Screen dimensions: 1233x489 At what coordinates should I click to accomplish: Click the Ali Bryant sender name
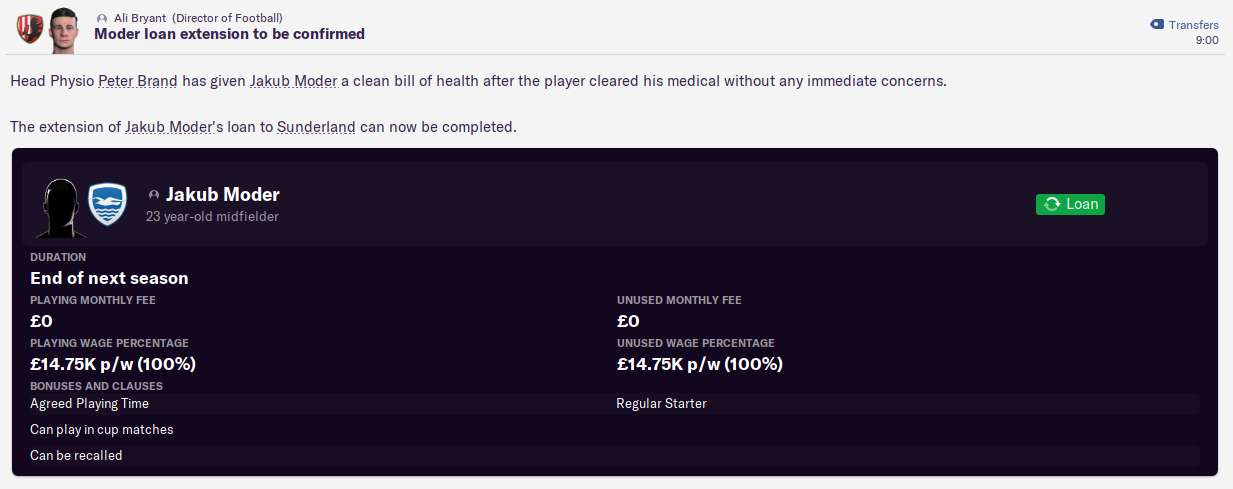140,18
